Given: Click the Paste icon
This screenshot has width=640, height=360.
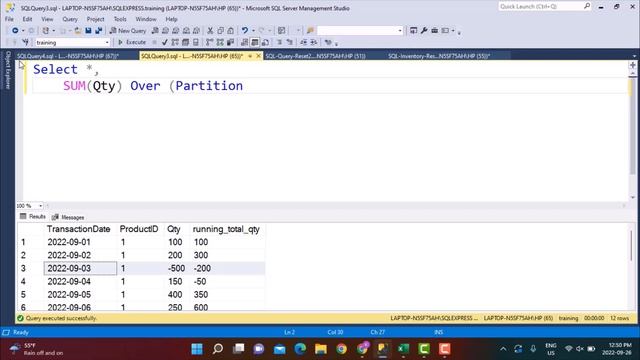Looking at the screenshot, I should (231, 31).
